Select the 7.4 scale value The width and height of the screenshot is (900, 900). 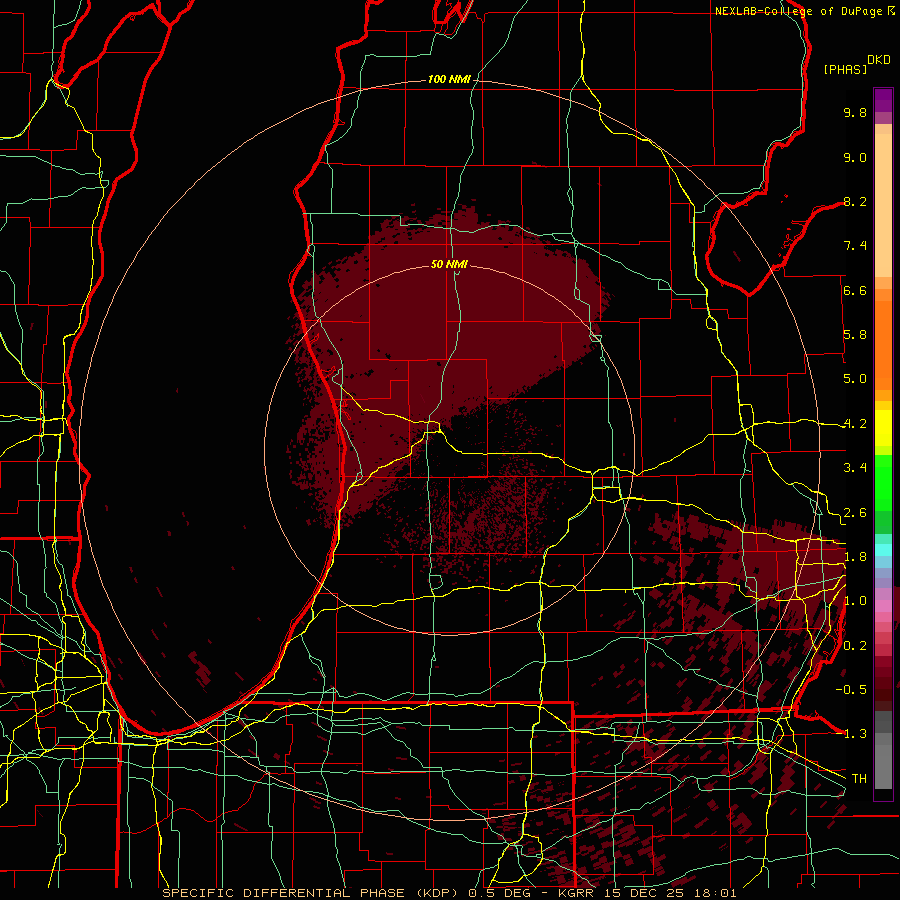click(855, 246)
